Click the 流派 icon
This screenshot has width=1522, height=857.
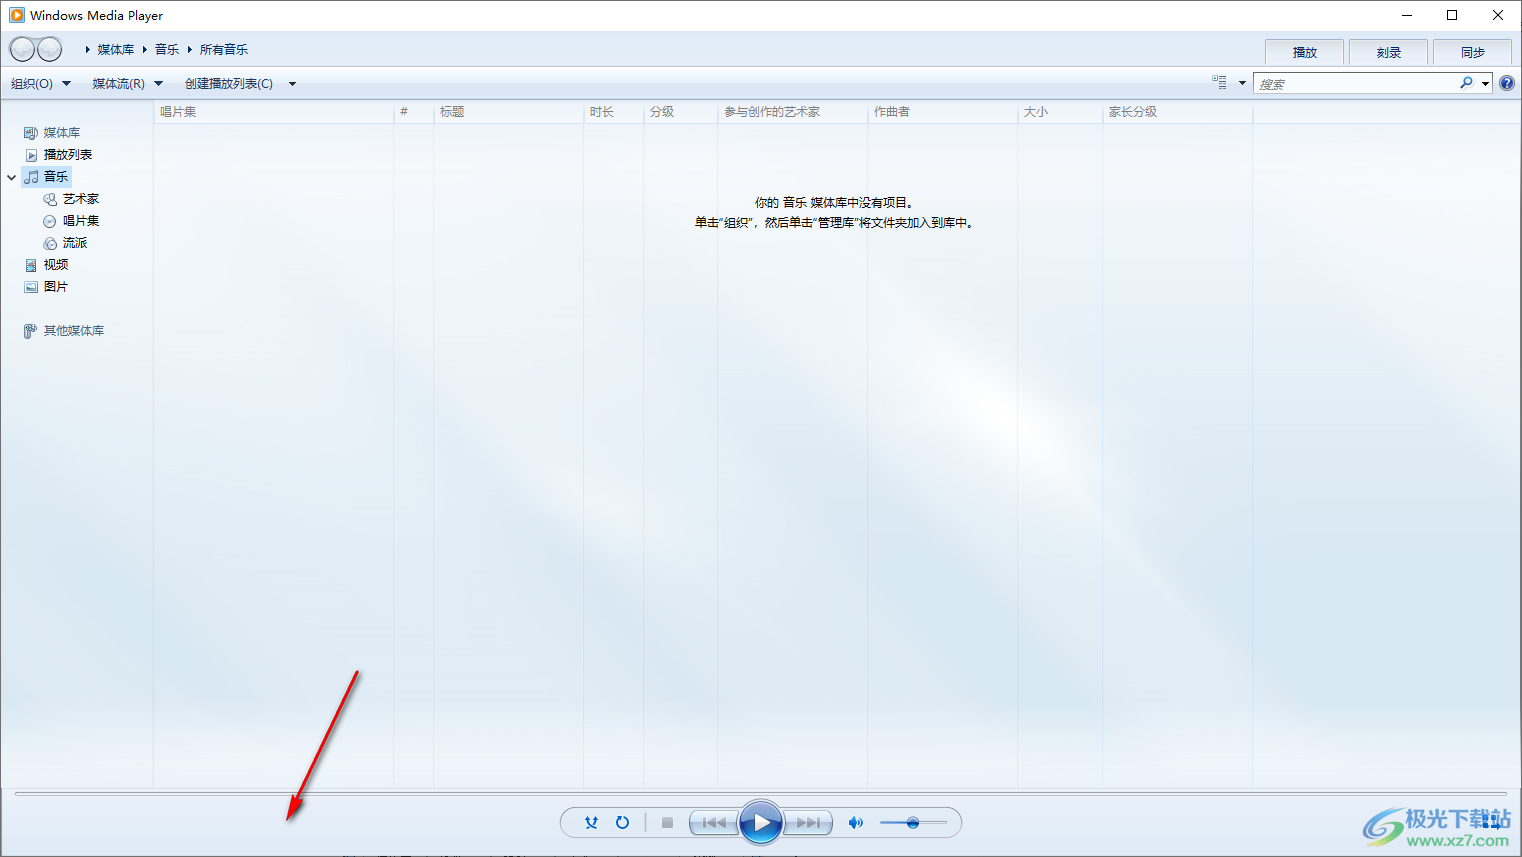click(50, 243)
